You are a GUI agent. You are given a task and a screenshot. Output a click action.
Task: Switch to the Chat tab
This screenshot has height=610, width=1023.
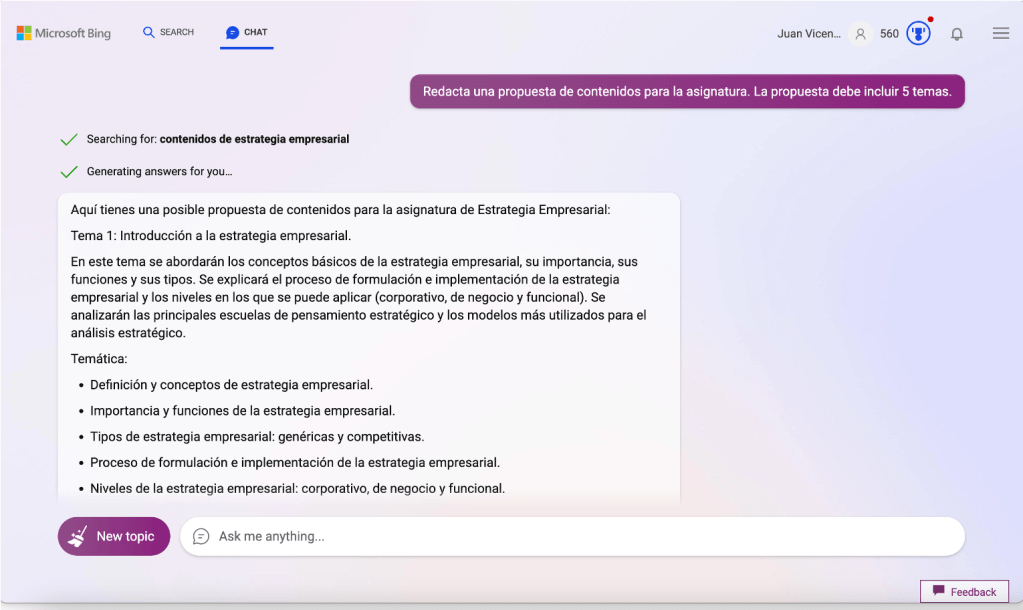pyautogui.click(x=246, y=33)
